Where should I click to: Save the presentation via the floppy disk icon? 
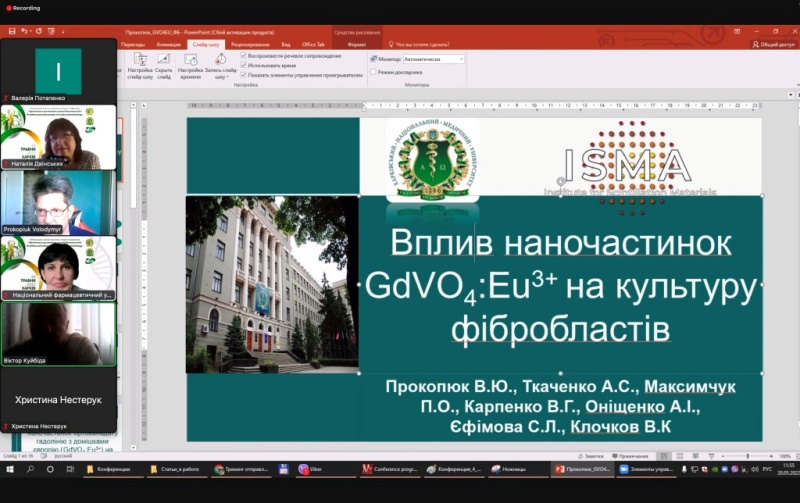[x=12, y=32]
